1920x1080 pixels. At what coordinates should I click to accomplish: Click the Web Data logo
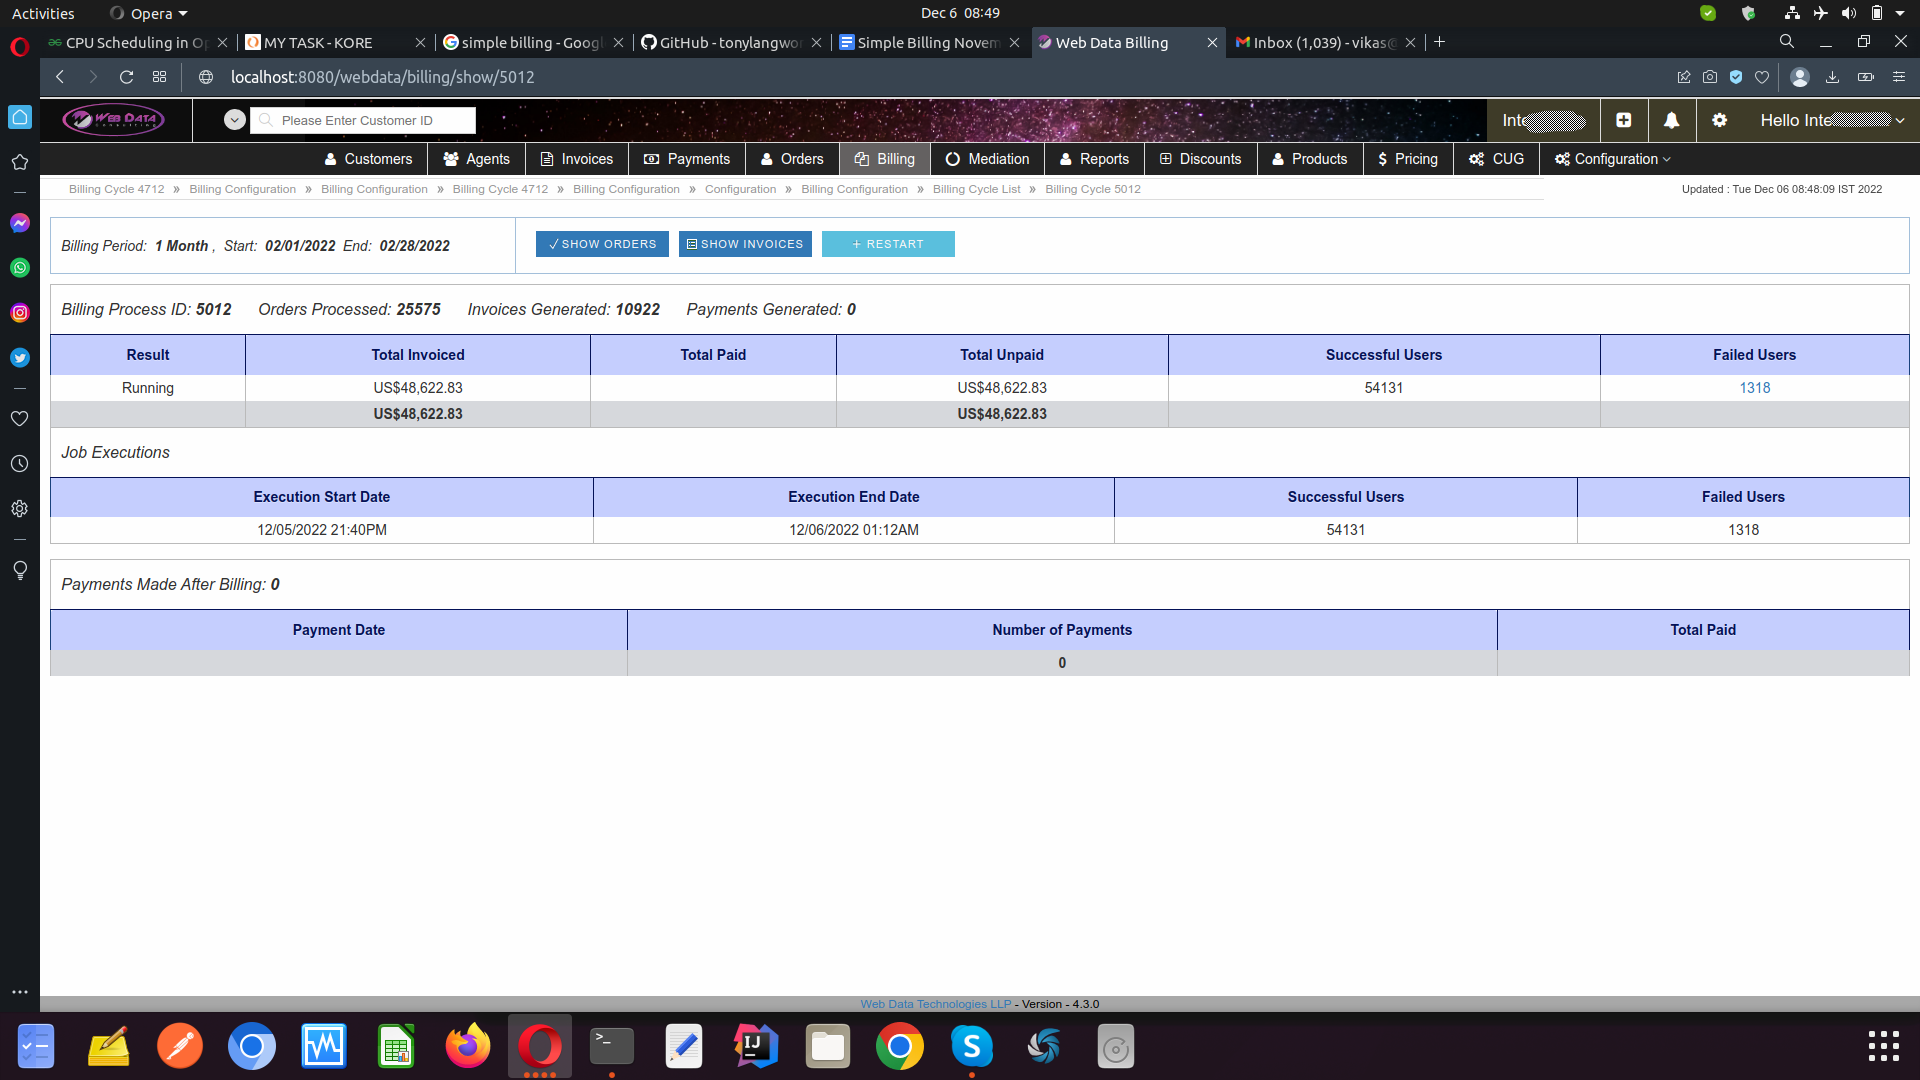tap(114, 120)
